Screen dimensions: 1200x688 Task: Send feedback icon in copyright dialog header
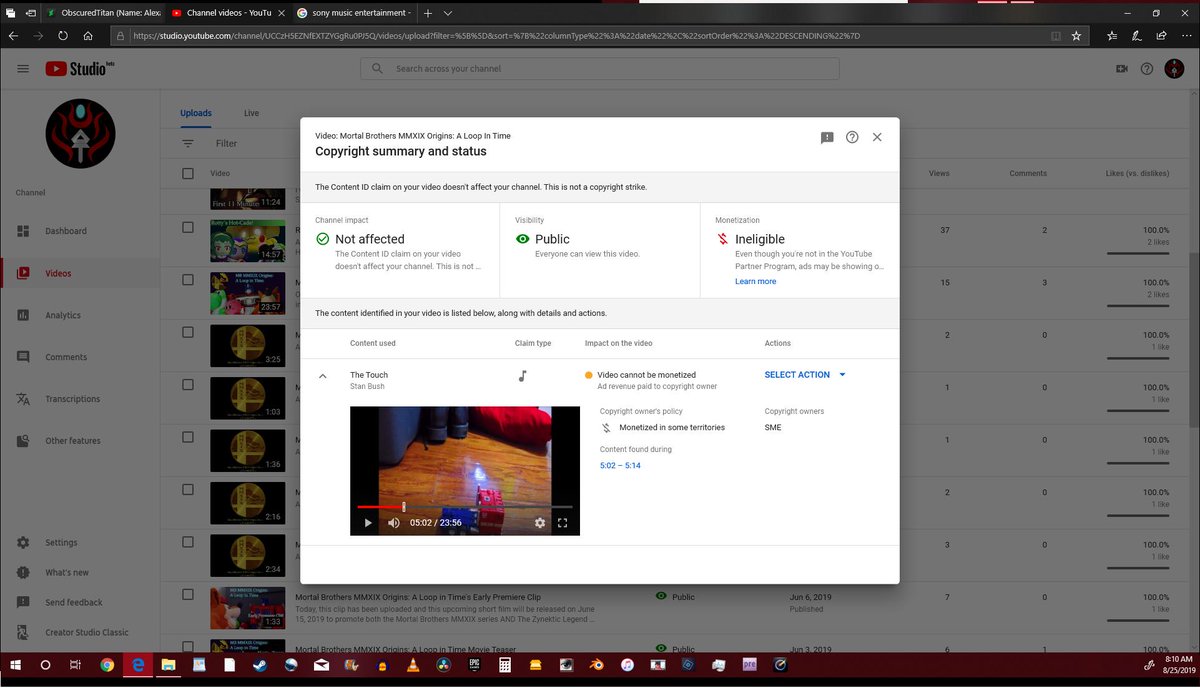point(827,138)
